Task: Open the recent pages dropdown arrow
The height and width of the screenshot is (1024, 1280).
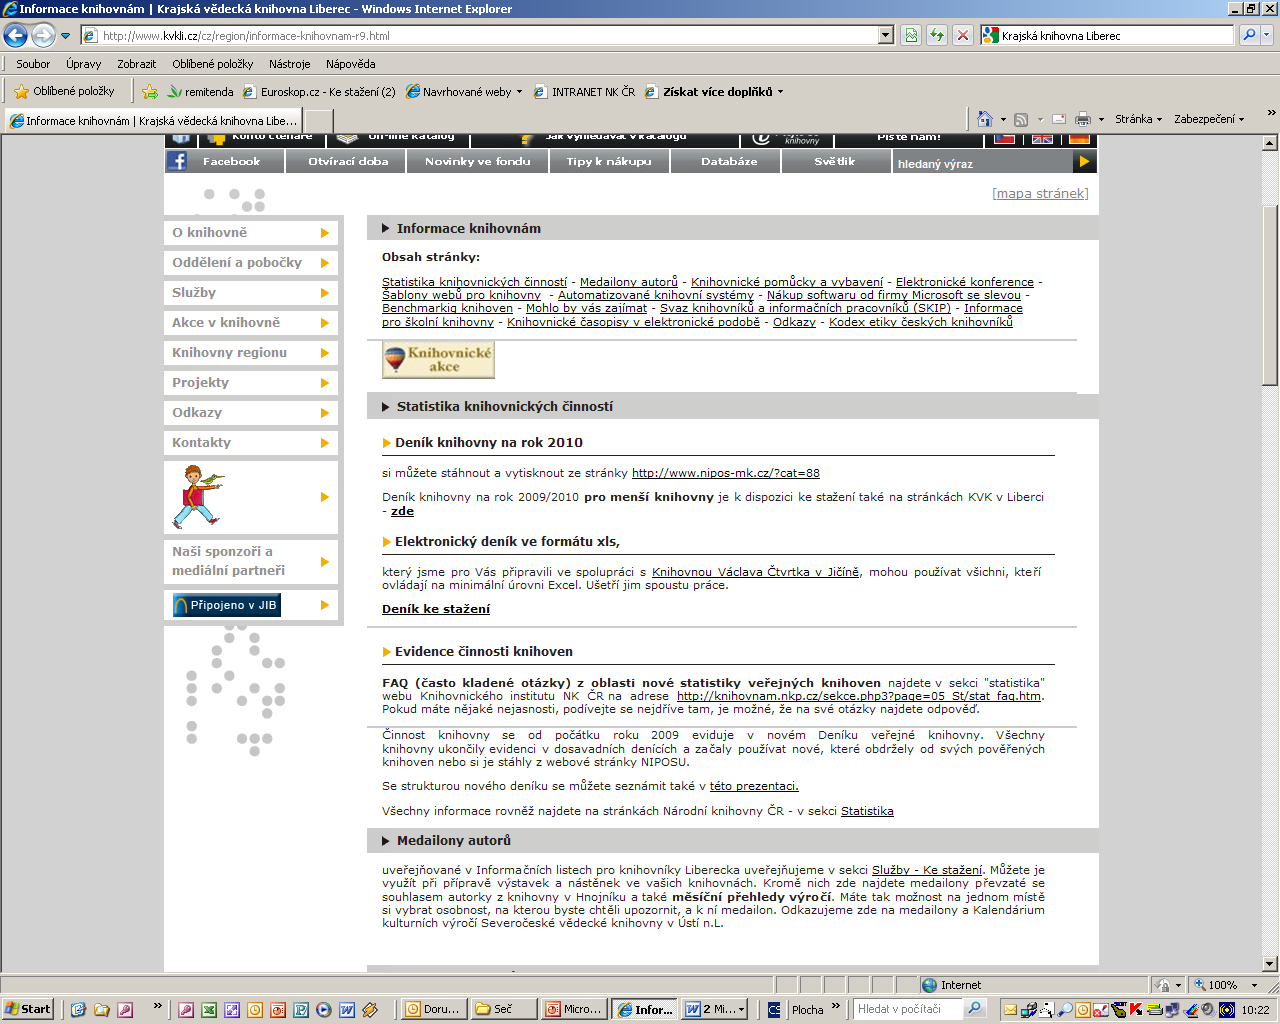Action: pos(66,36)
